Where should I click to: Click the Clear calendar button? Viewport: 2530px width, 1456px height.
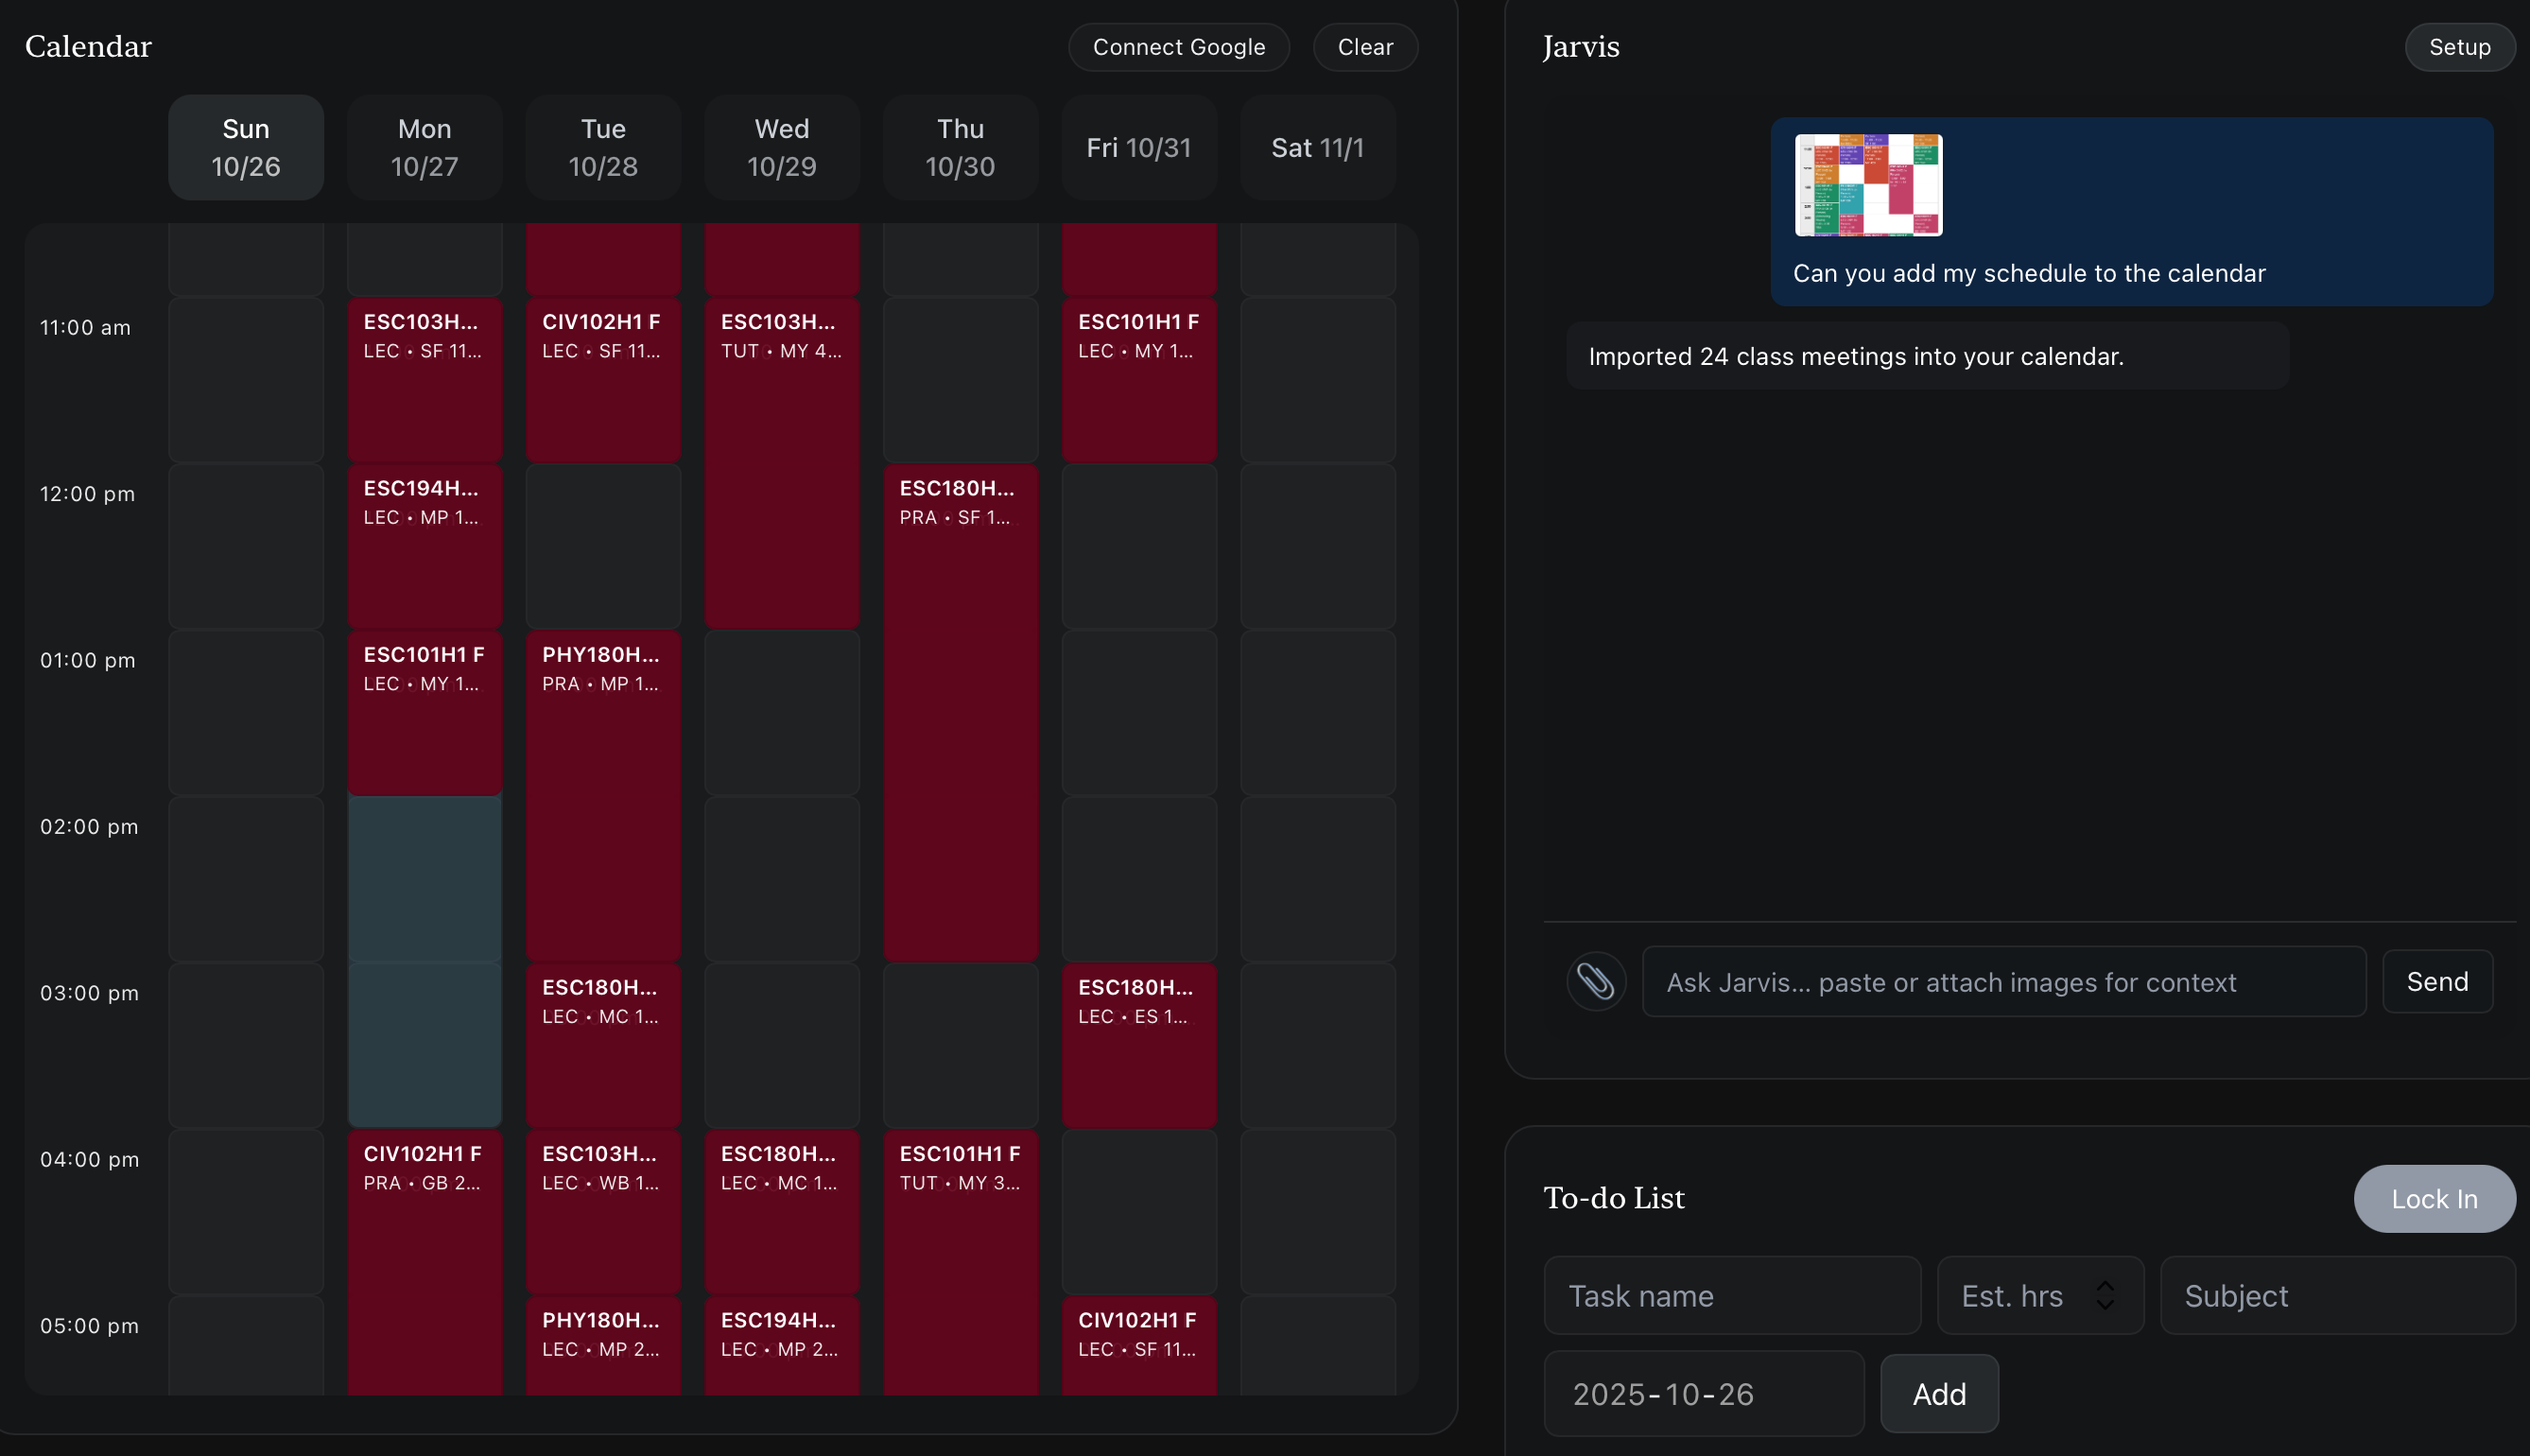tap(1365, 47)
